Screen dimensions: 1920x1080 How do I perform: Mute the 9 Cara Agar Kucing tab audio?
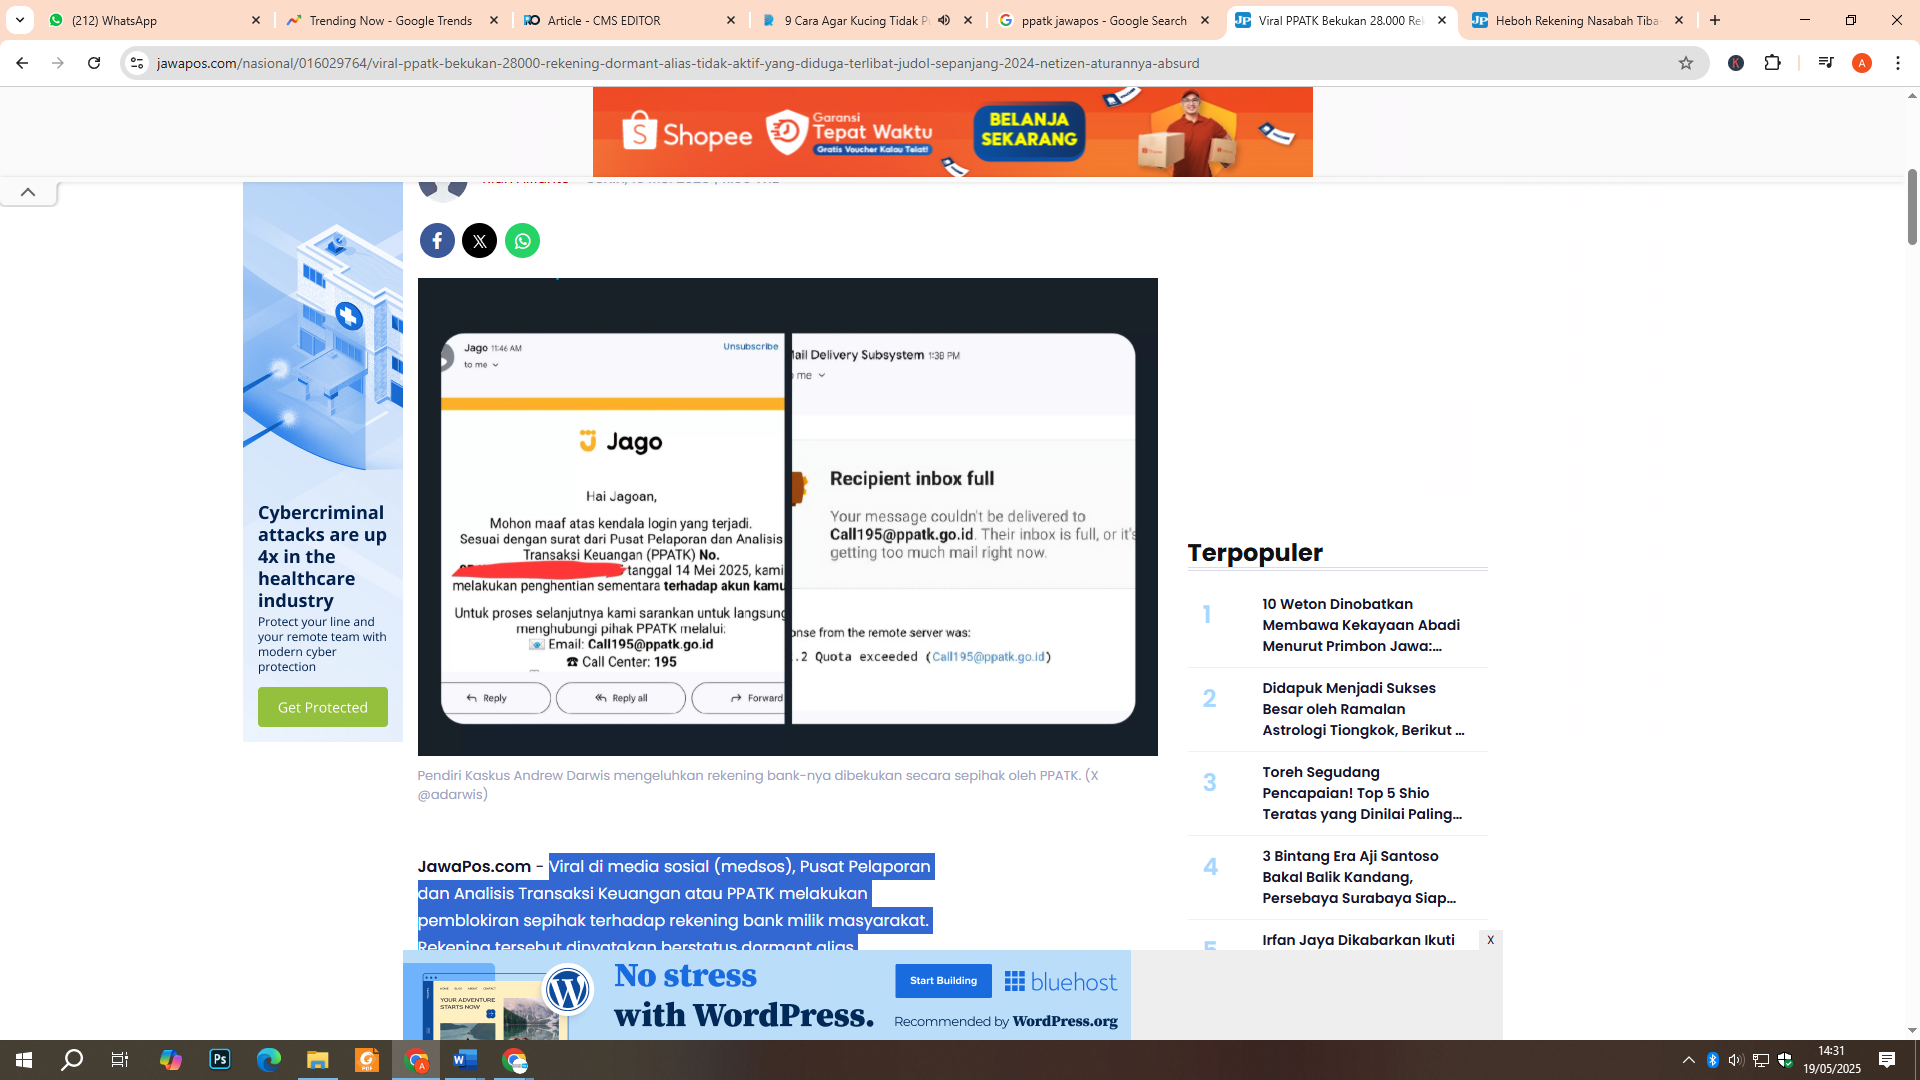(944, 20)
